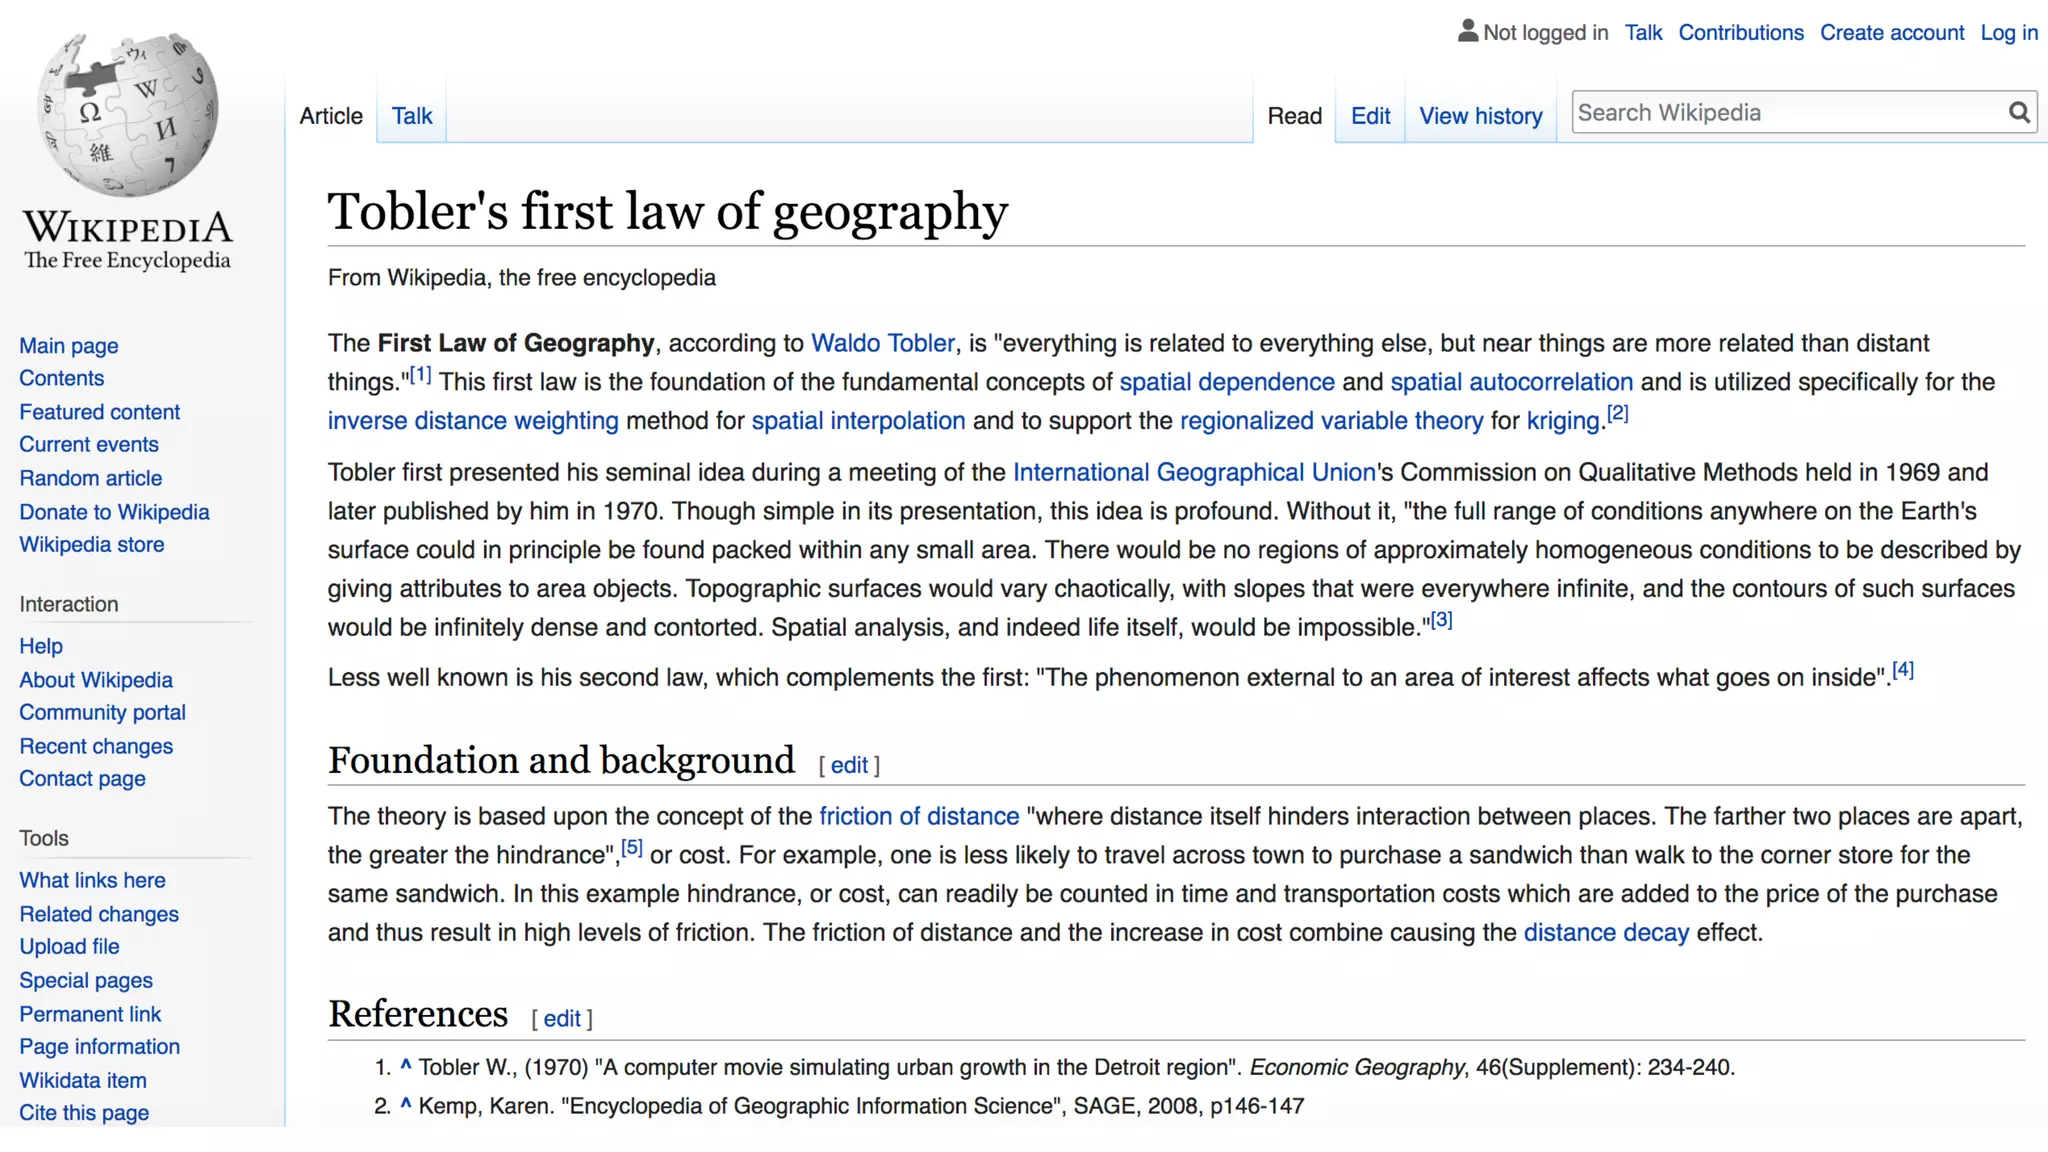Open the distance decay link
This screenshot has height=1152, width=2048.
point(1605,933)
